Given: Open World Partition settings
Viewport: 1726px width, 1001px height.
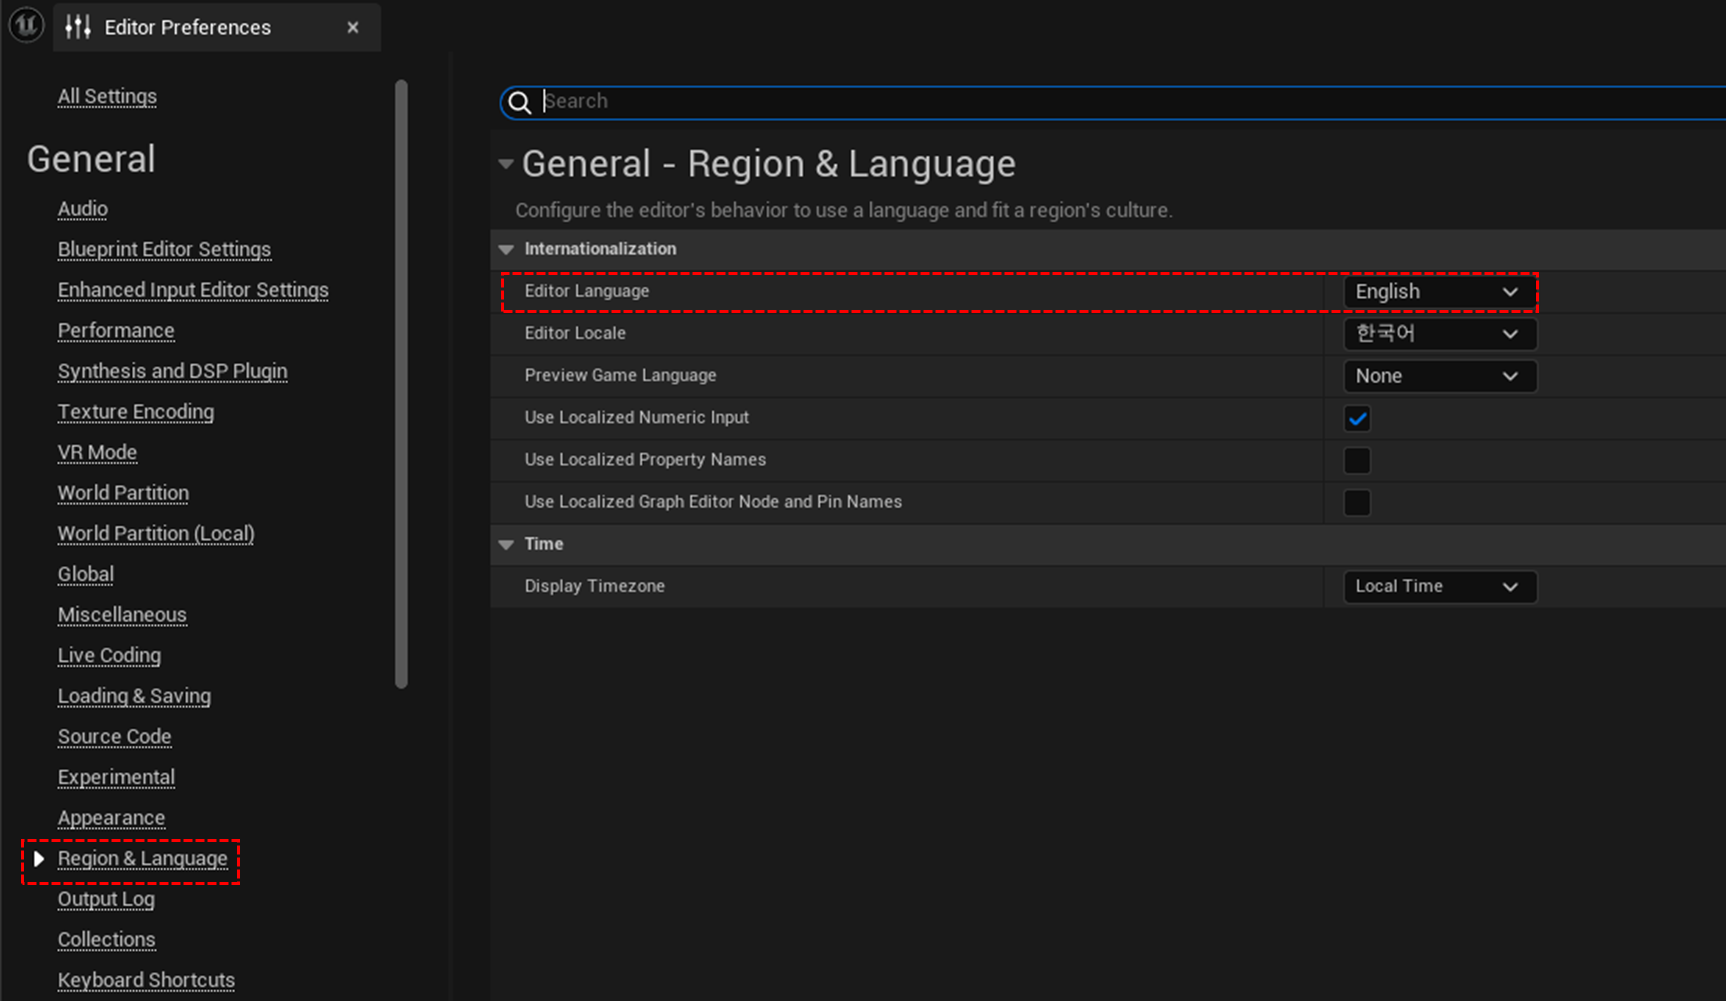Looking at the screenshot, I should click(123, 493).
